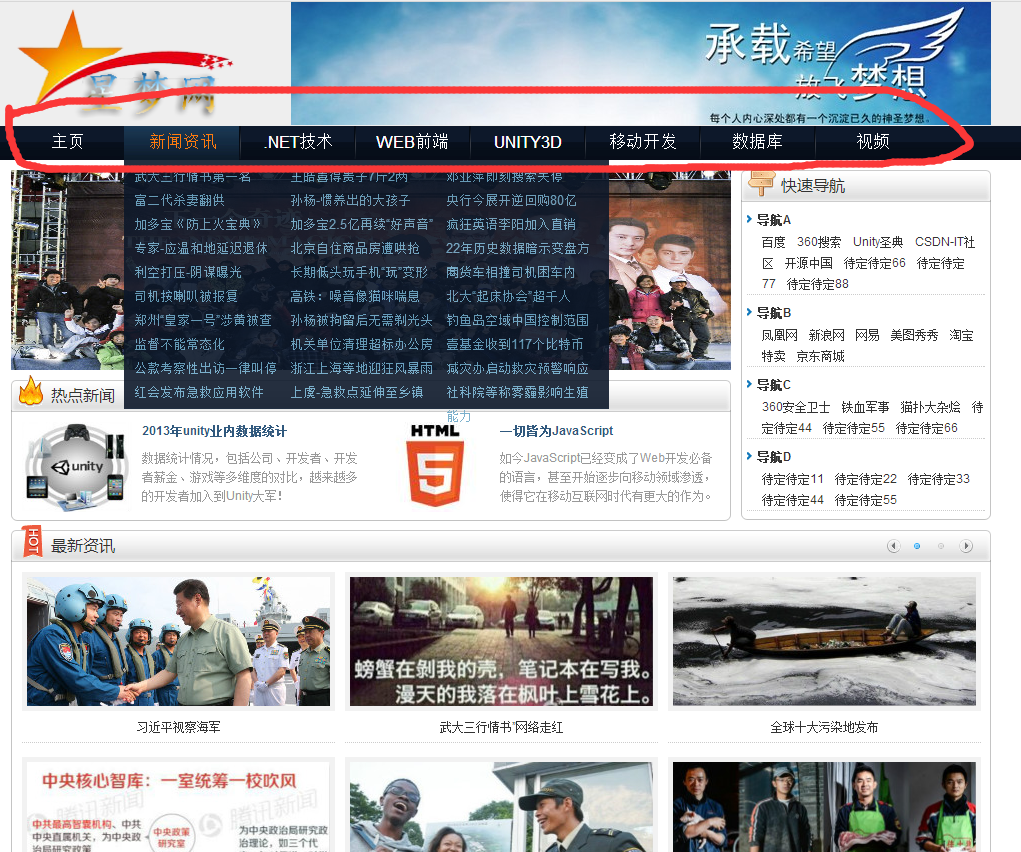Open the WEB前端 menu
Viewport: 1021px width, 852px height.
412,141
